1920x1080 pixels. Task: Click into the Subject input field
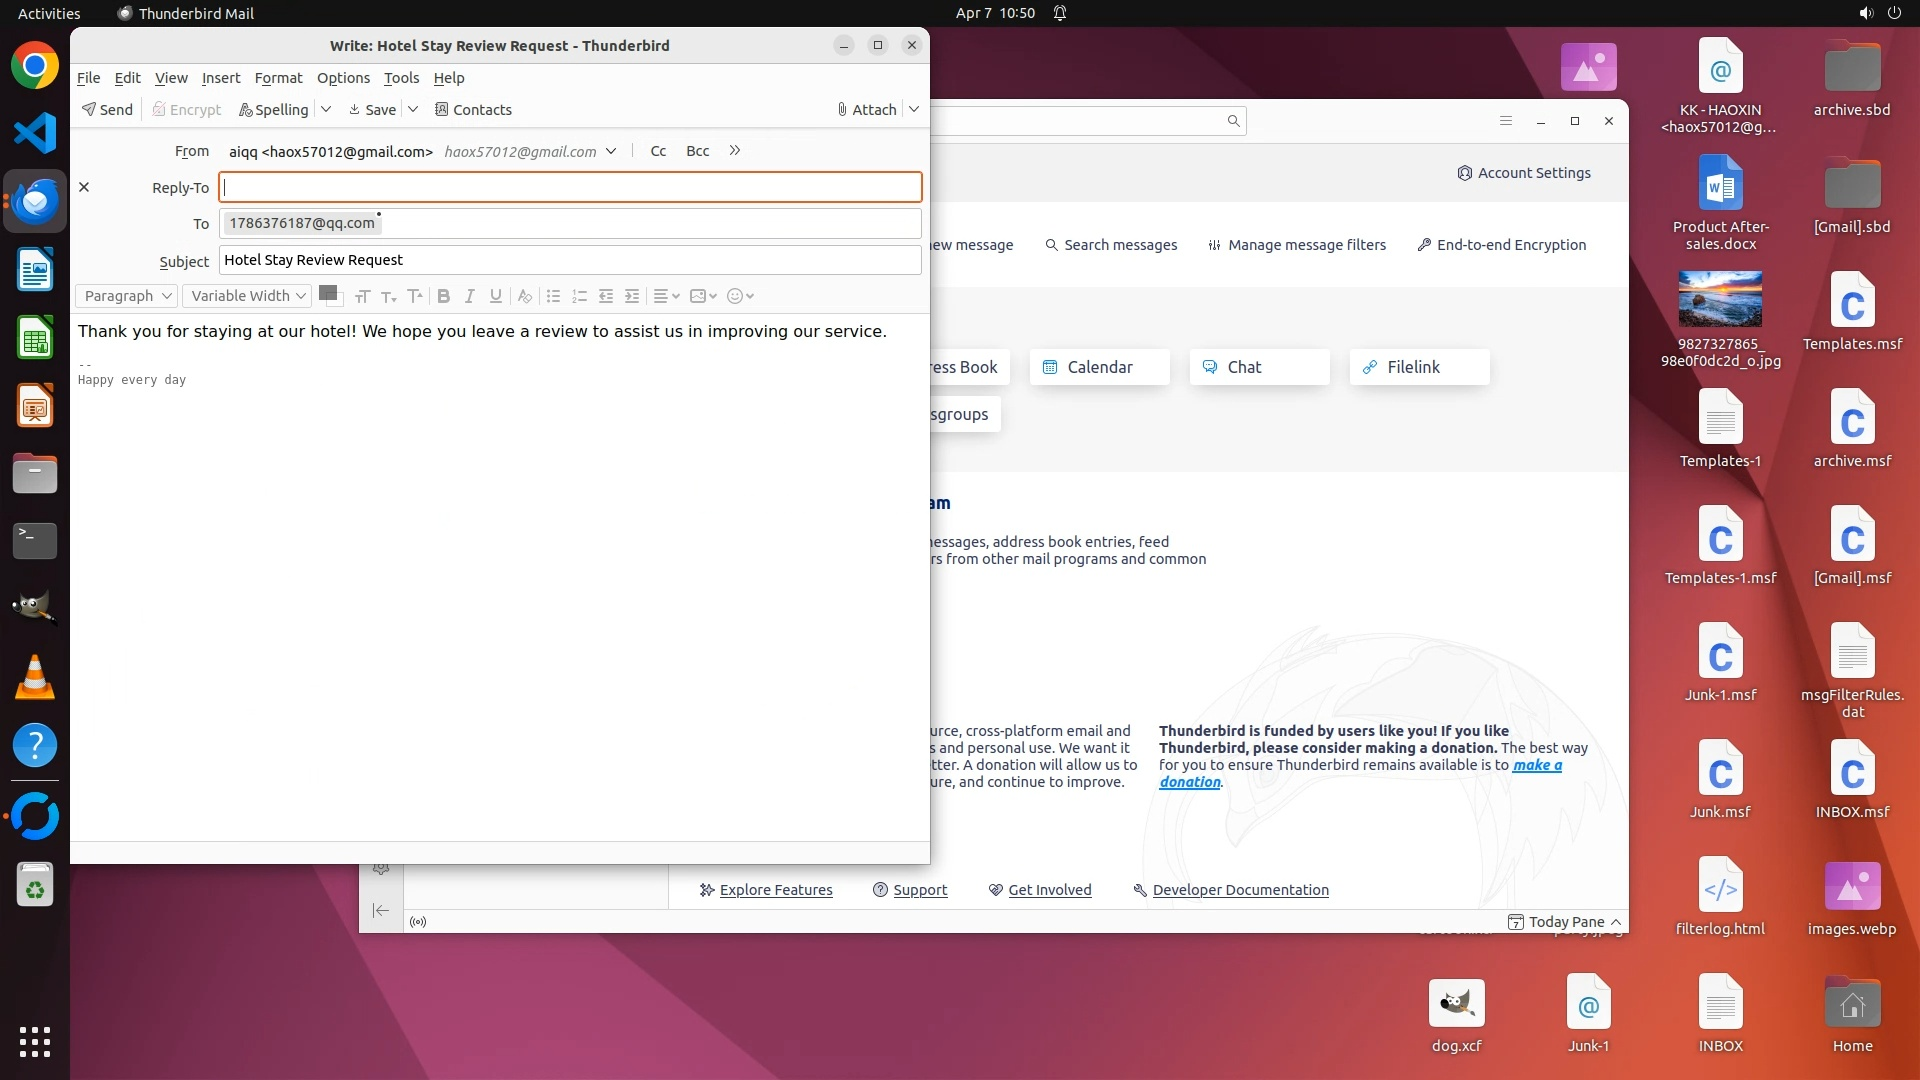tap(570, 260)
